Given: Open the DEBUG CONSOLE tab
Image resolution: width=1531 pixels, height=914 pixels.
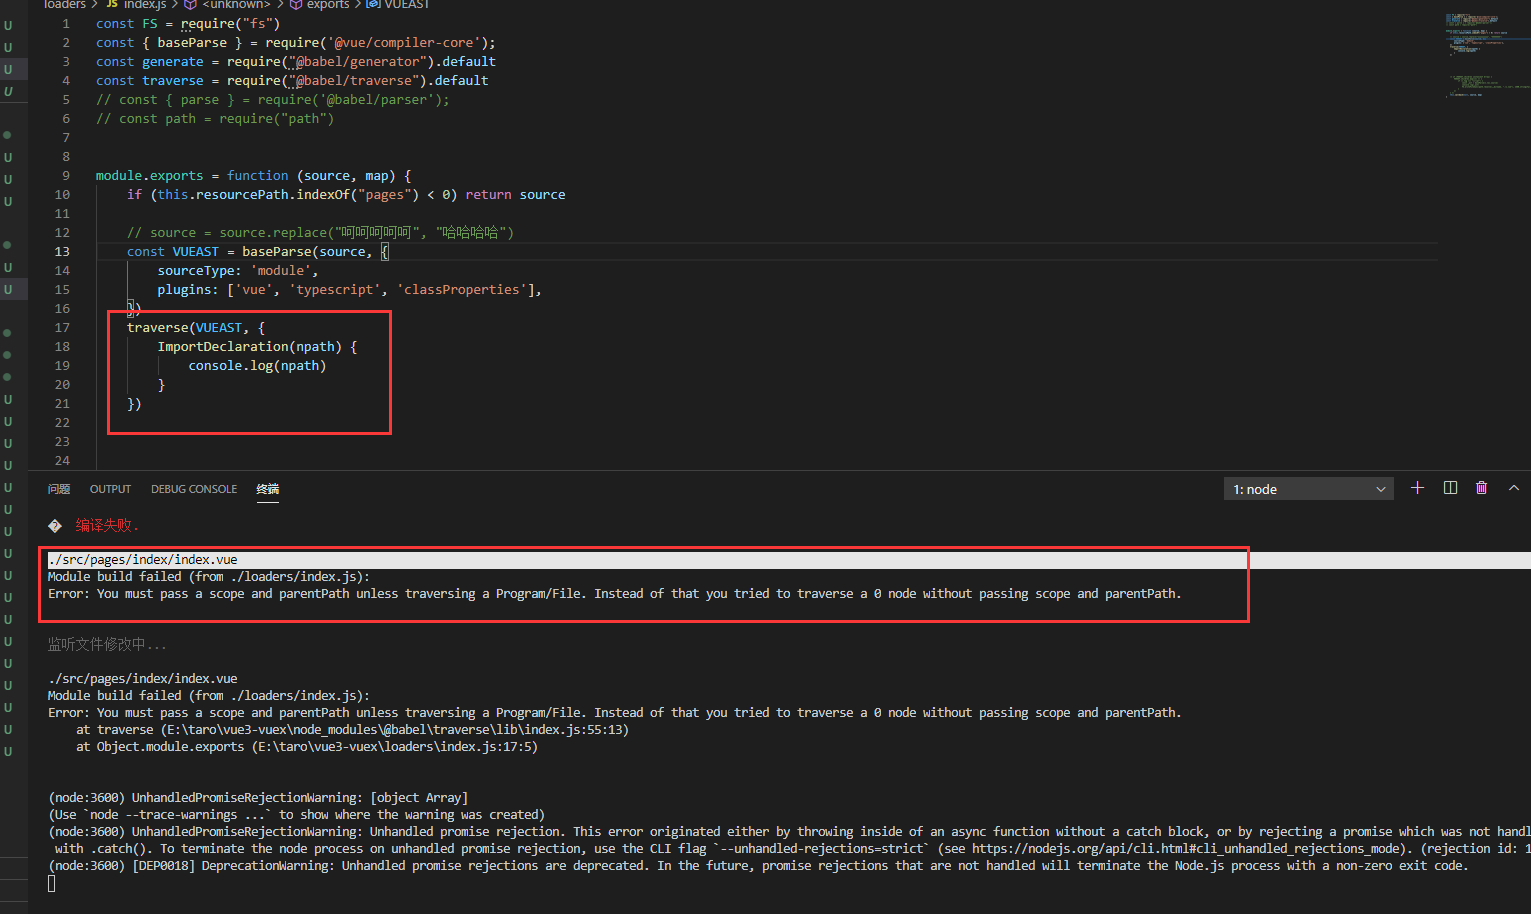Looking at the screenshot, I should (194, 489).
